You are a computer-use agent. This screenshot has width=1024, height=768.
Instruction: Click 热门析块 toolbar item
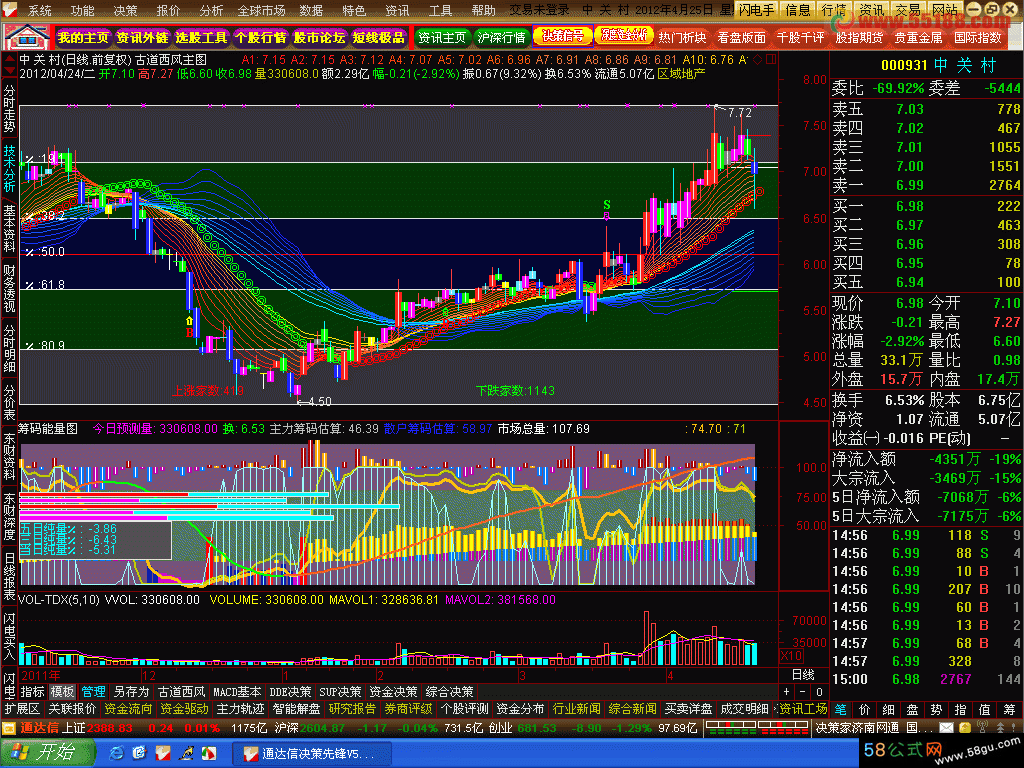point(682,38)
